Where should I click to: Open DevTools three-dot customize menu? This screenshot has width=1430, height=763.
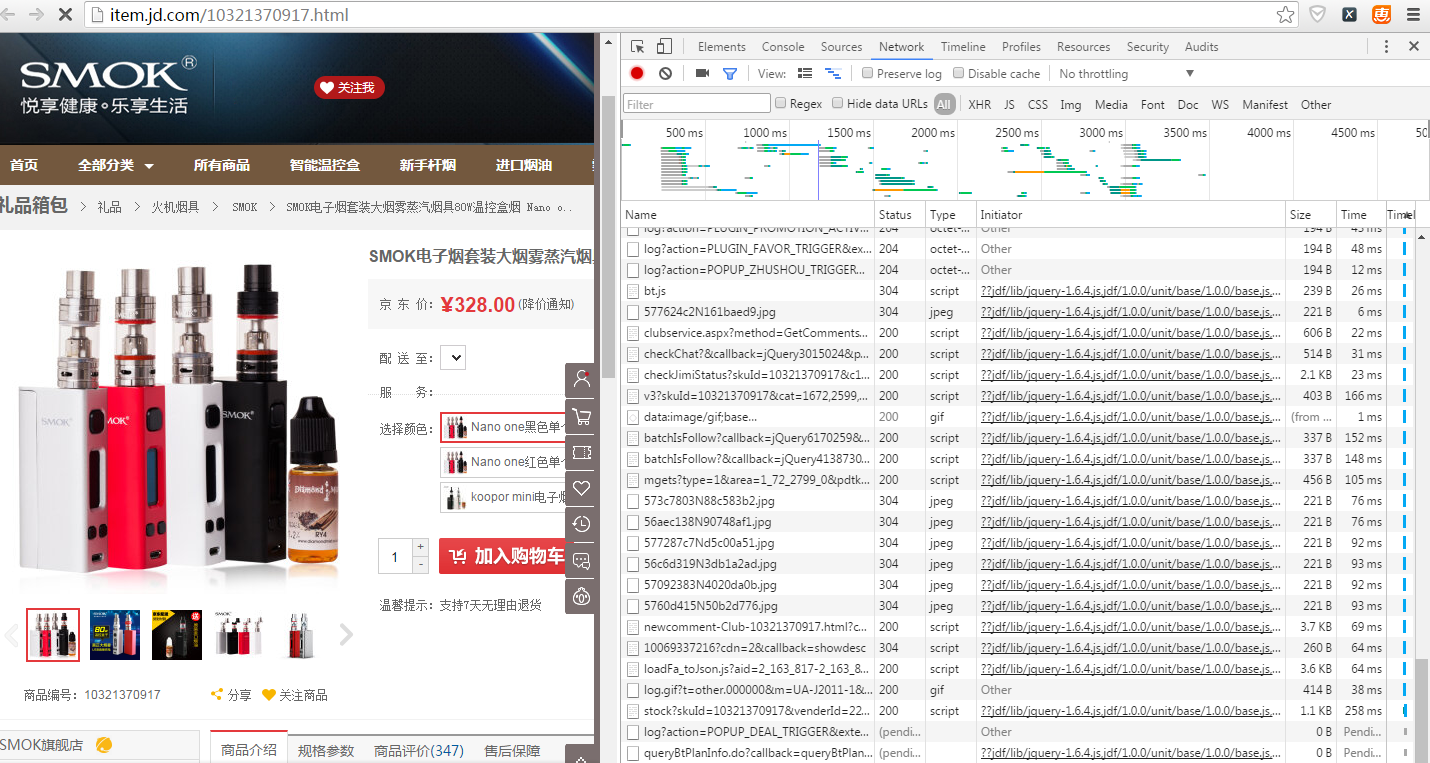pos(1386,46)
